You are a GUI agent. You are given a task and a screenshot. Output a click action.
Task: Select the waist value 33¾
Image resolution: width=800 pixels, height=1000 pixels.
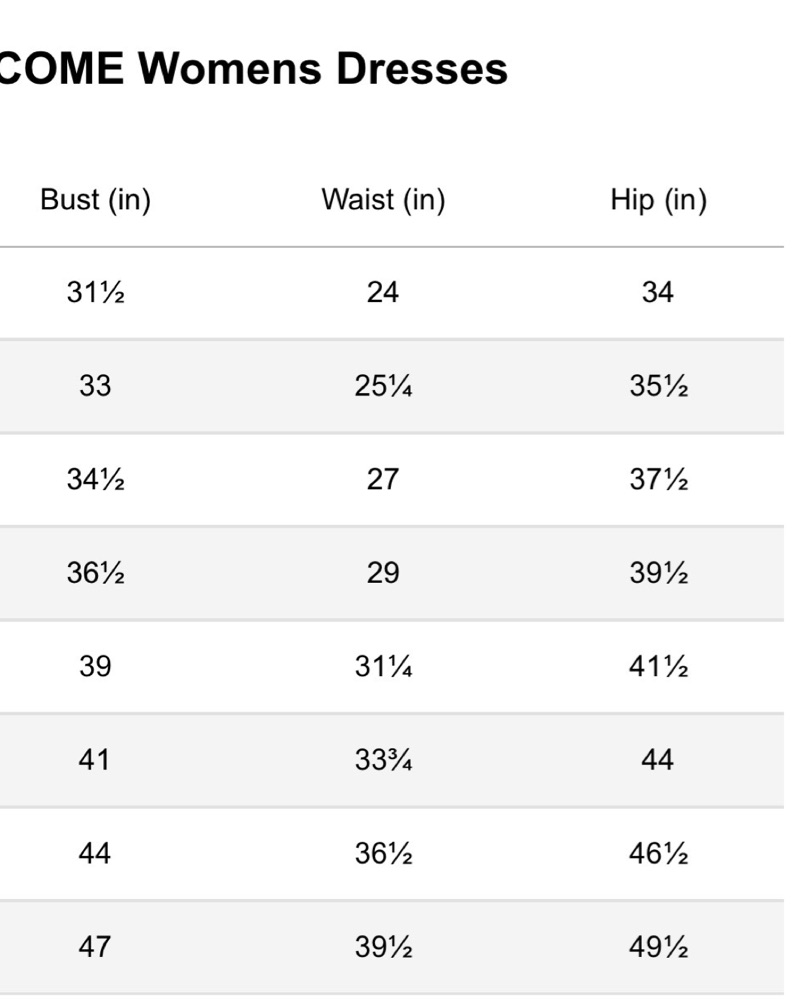[x=383, y=760]
